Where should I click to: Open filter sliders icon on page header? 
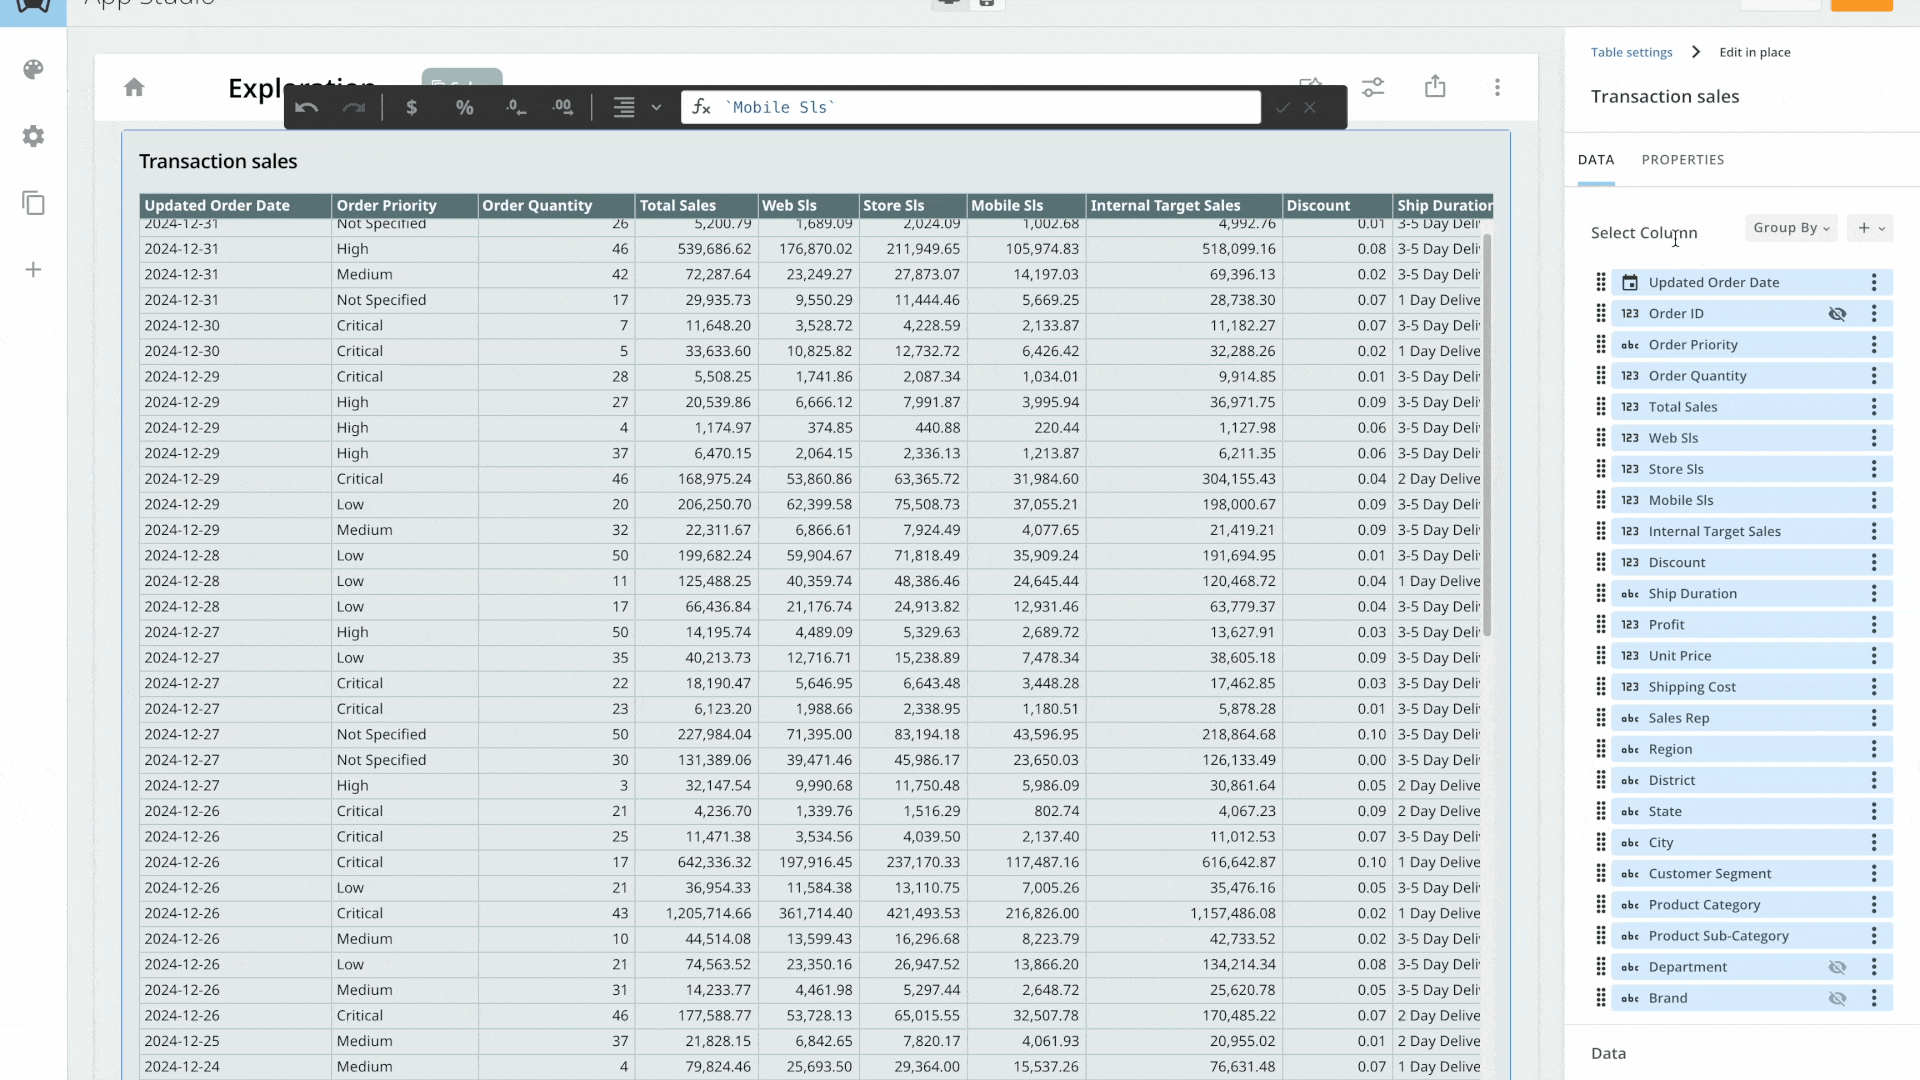[x=1373, y=87]
